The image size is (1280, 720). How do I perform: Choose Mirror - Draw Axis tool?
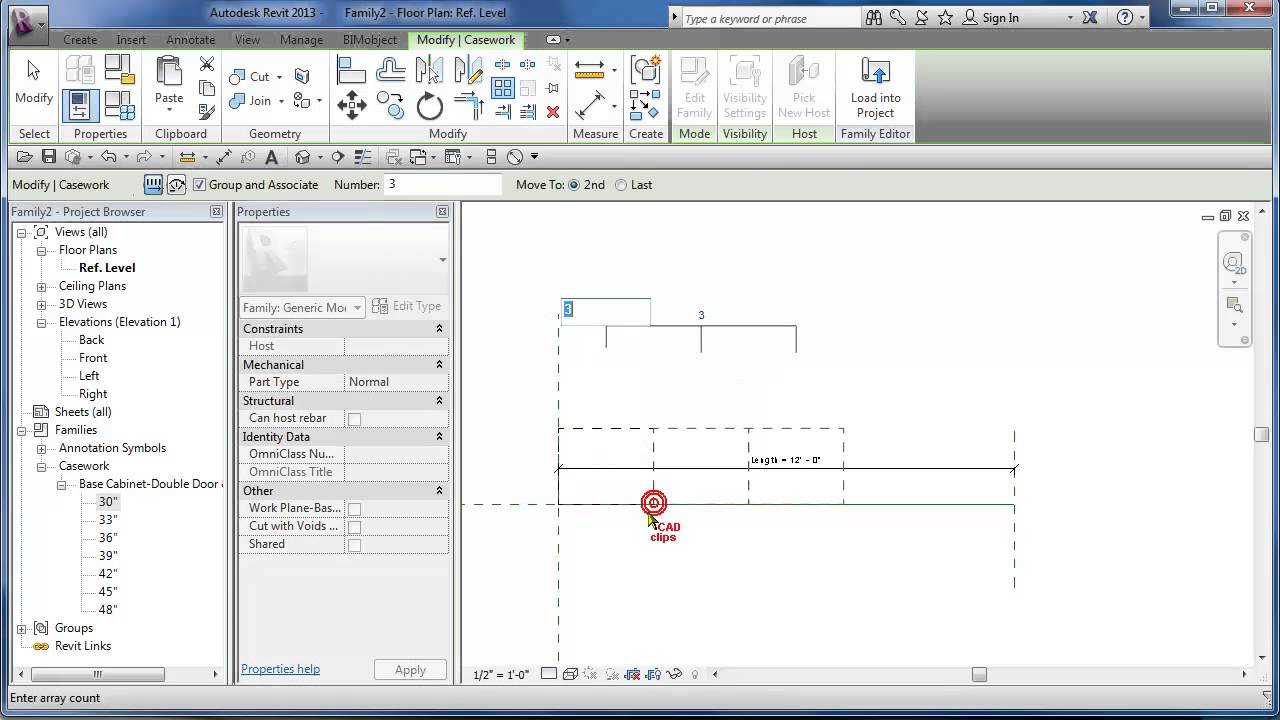tap(468, 70)
